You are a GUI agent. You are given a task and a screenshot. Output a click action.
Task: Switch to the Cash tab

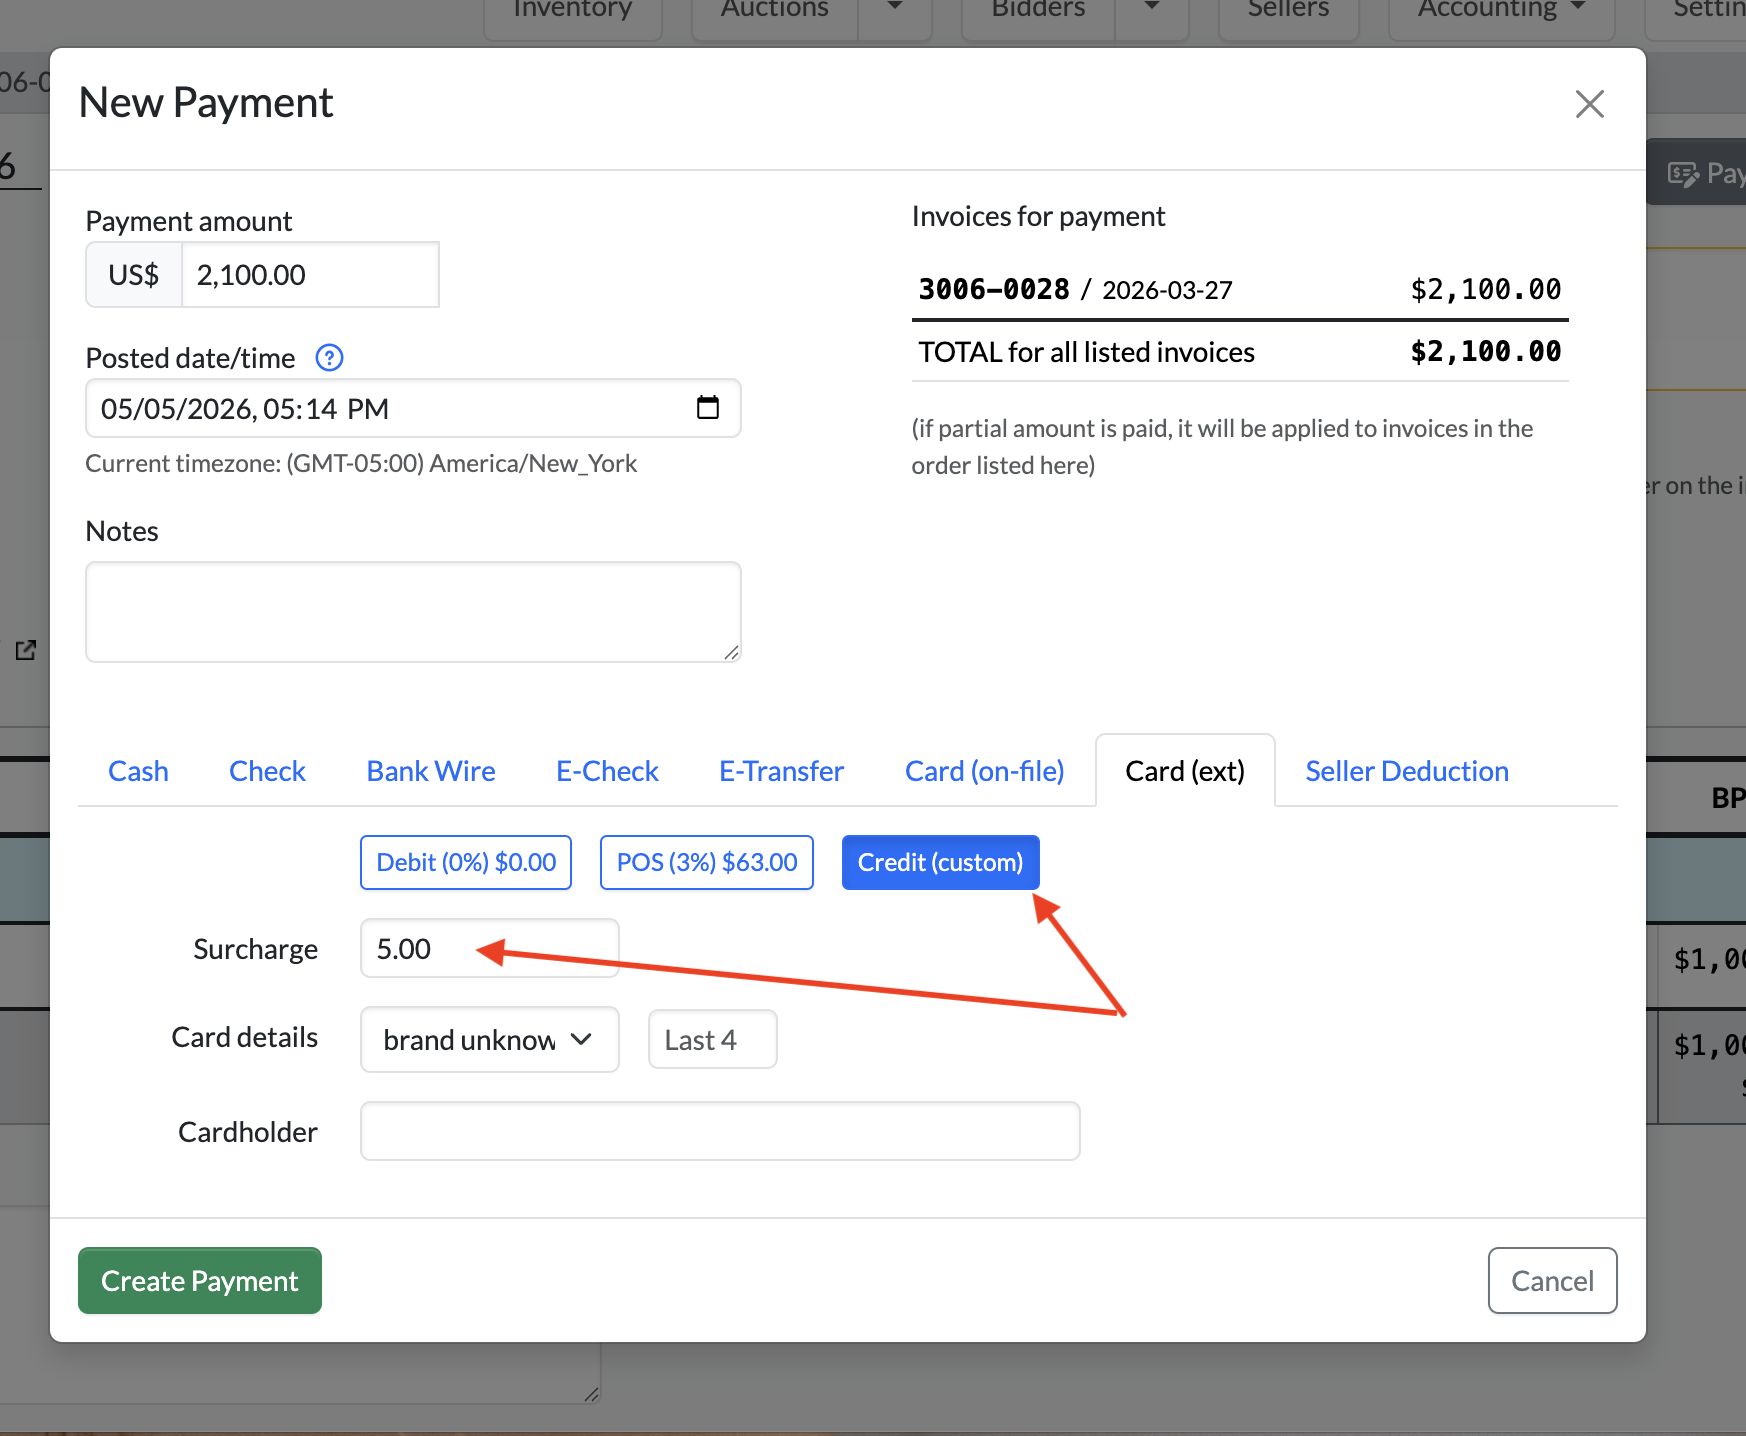click(138, 771)
